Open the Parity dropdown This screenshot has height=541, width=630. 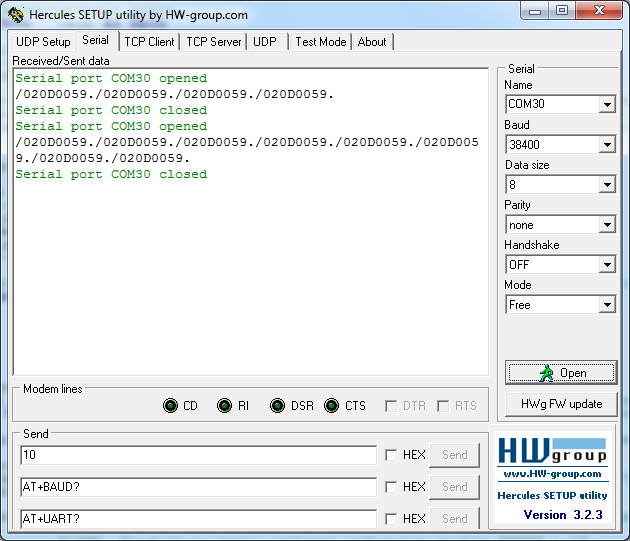point(607,224)
